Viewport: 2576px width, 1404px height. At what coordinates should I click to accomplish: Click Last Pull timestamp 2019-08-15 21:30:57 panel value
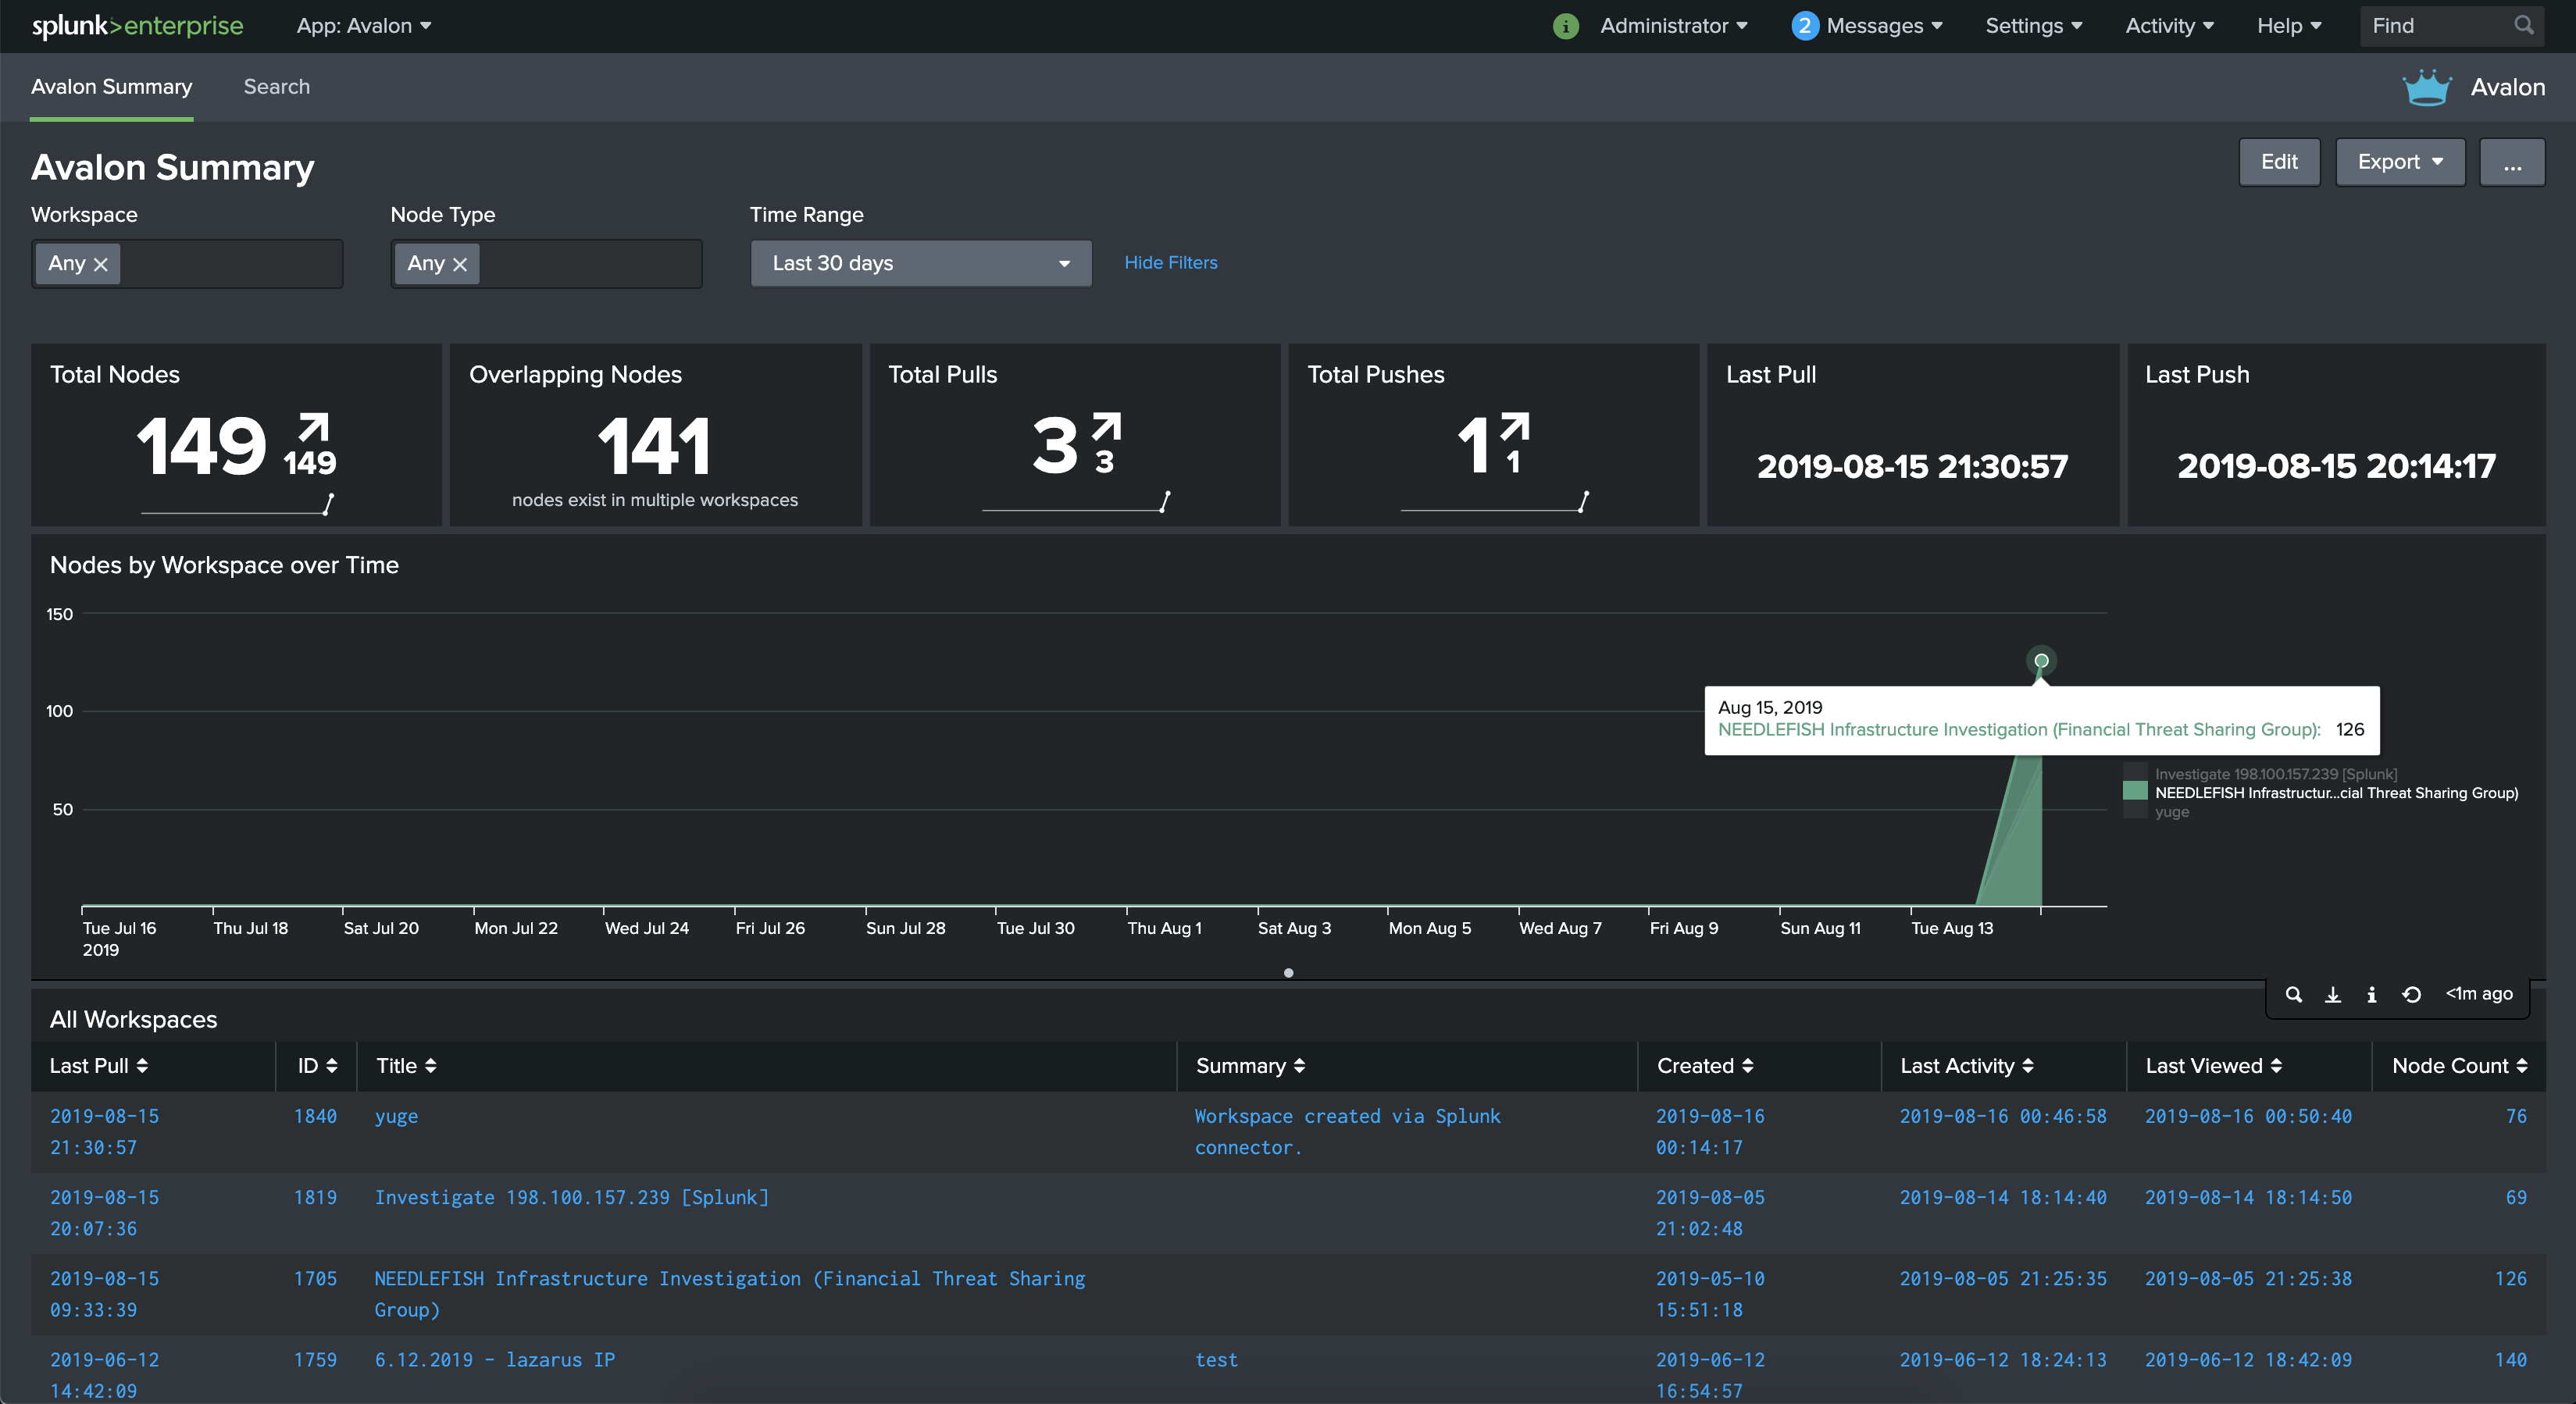[1912, 466]
